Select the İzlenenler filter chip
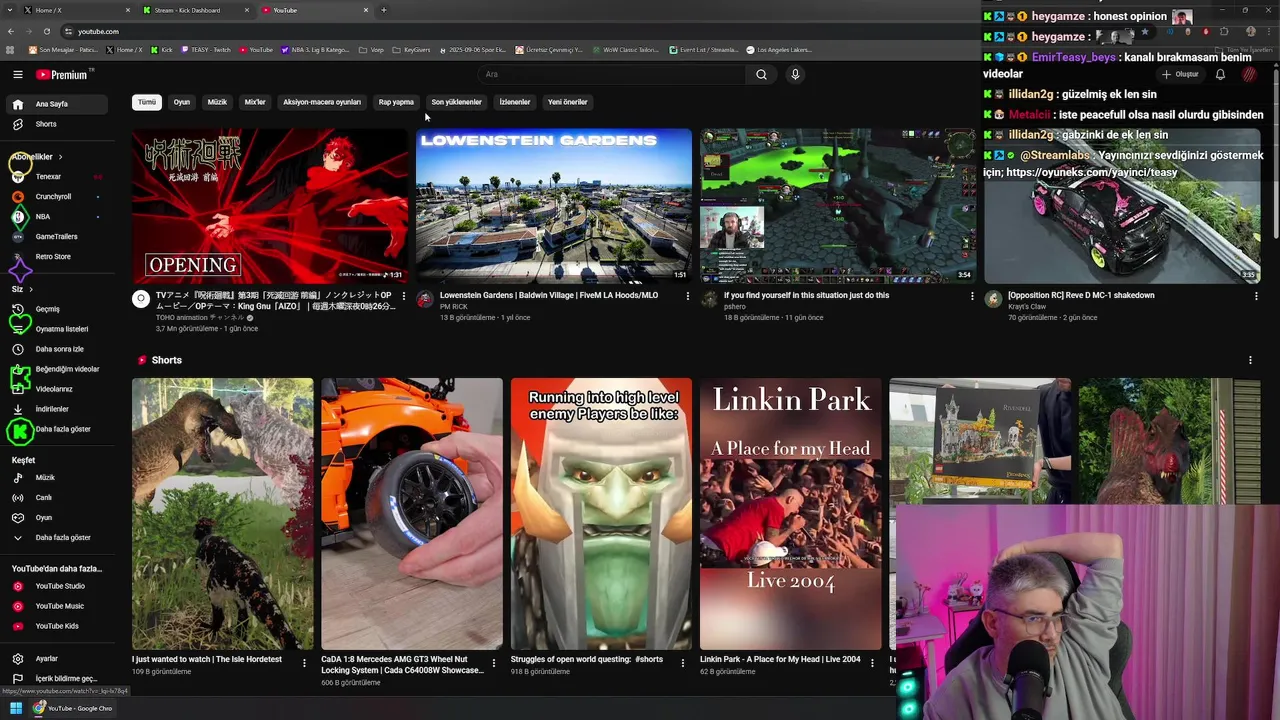The width and height of the screenshot is (1280, 720). click(515, 102)
